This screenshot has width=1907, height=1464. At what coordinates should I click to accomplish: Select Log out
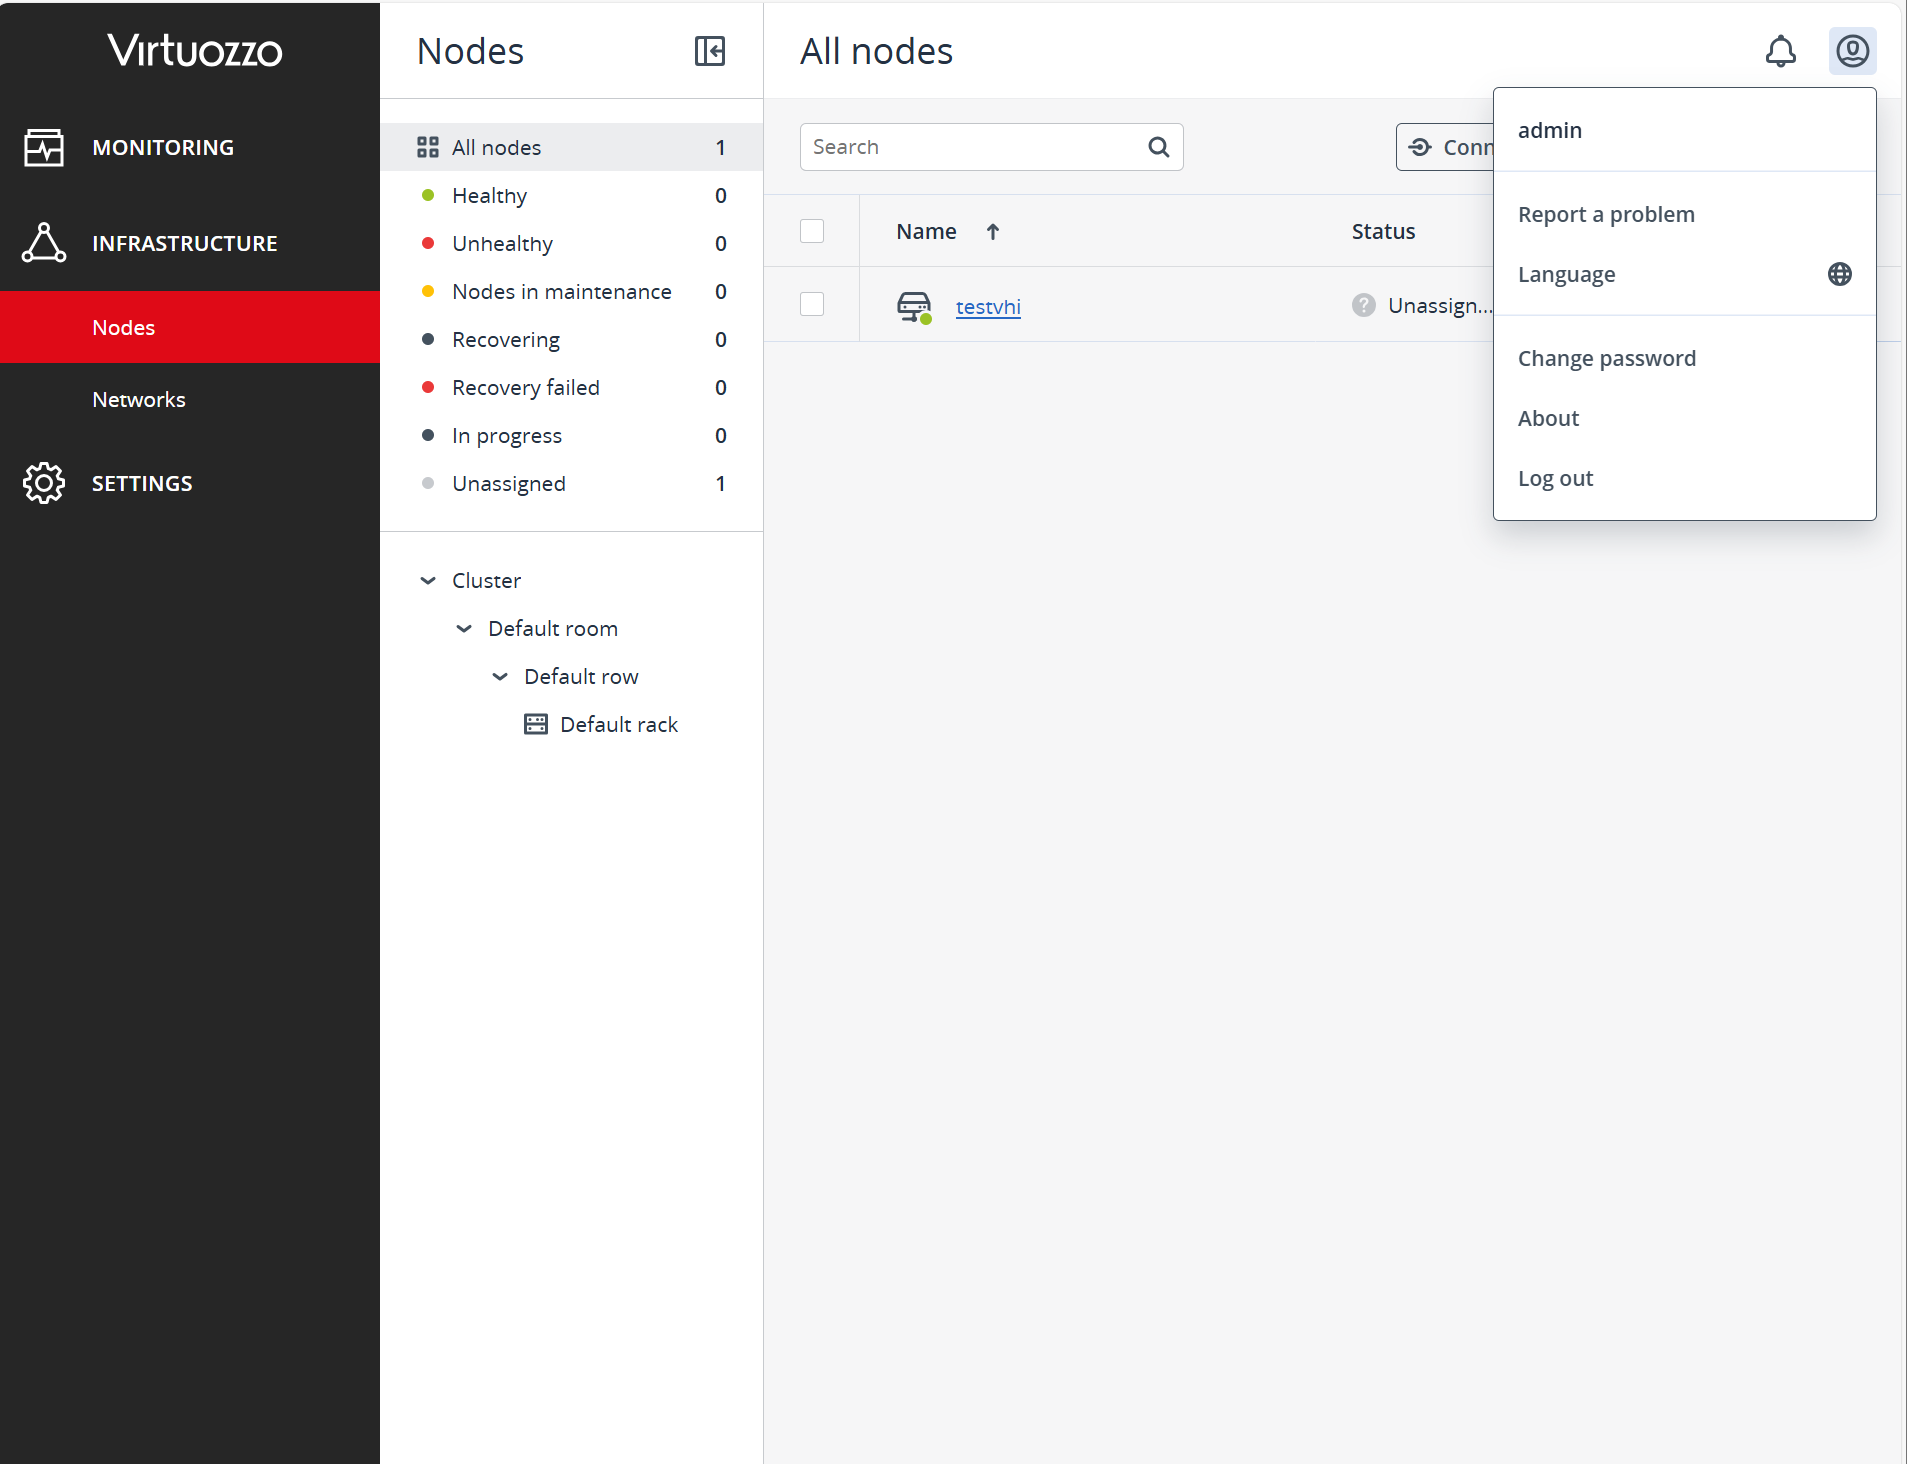pyautogui.click(x=1685, y=478)
